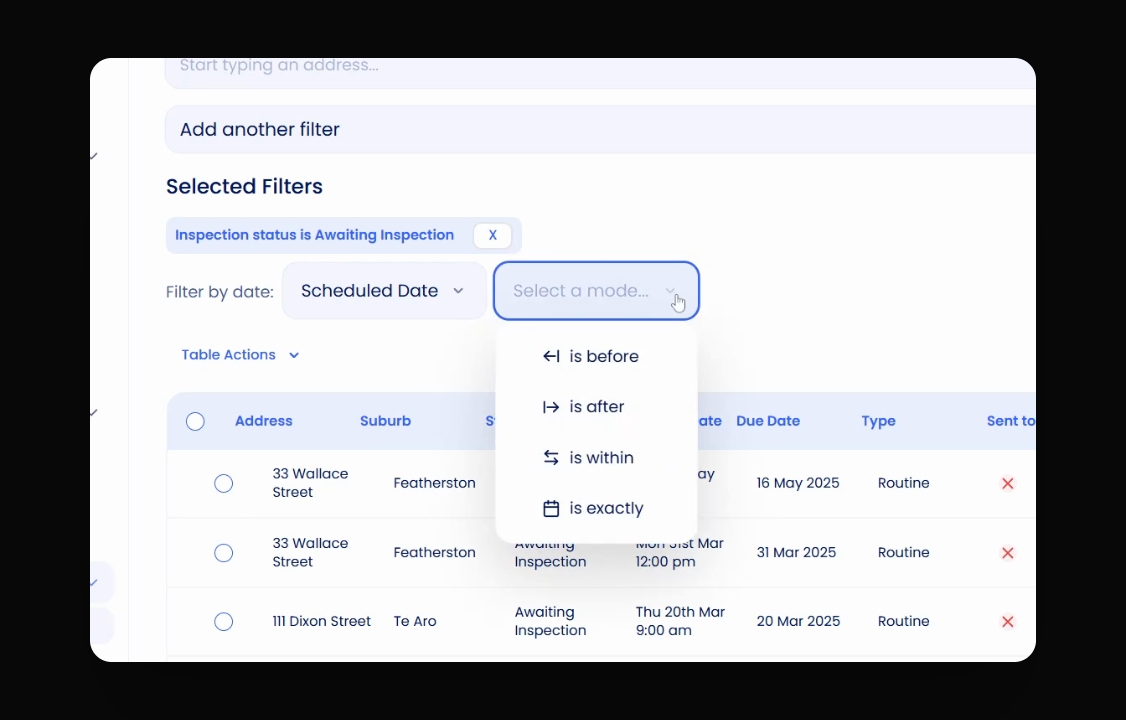Click Awaiting Inspection status in 111 Dixon Street row

tap(550, 621)
